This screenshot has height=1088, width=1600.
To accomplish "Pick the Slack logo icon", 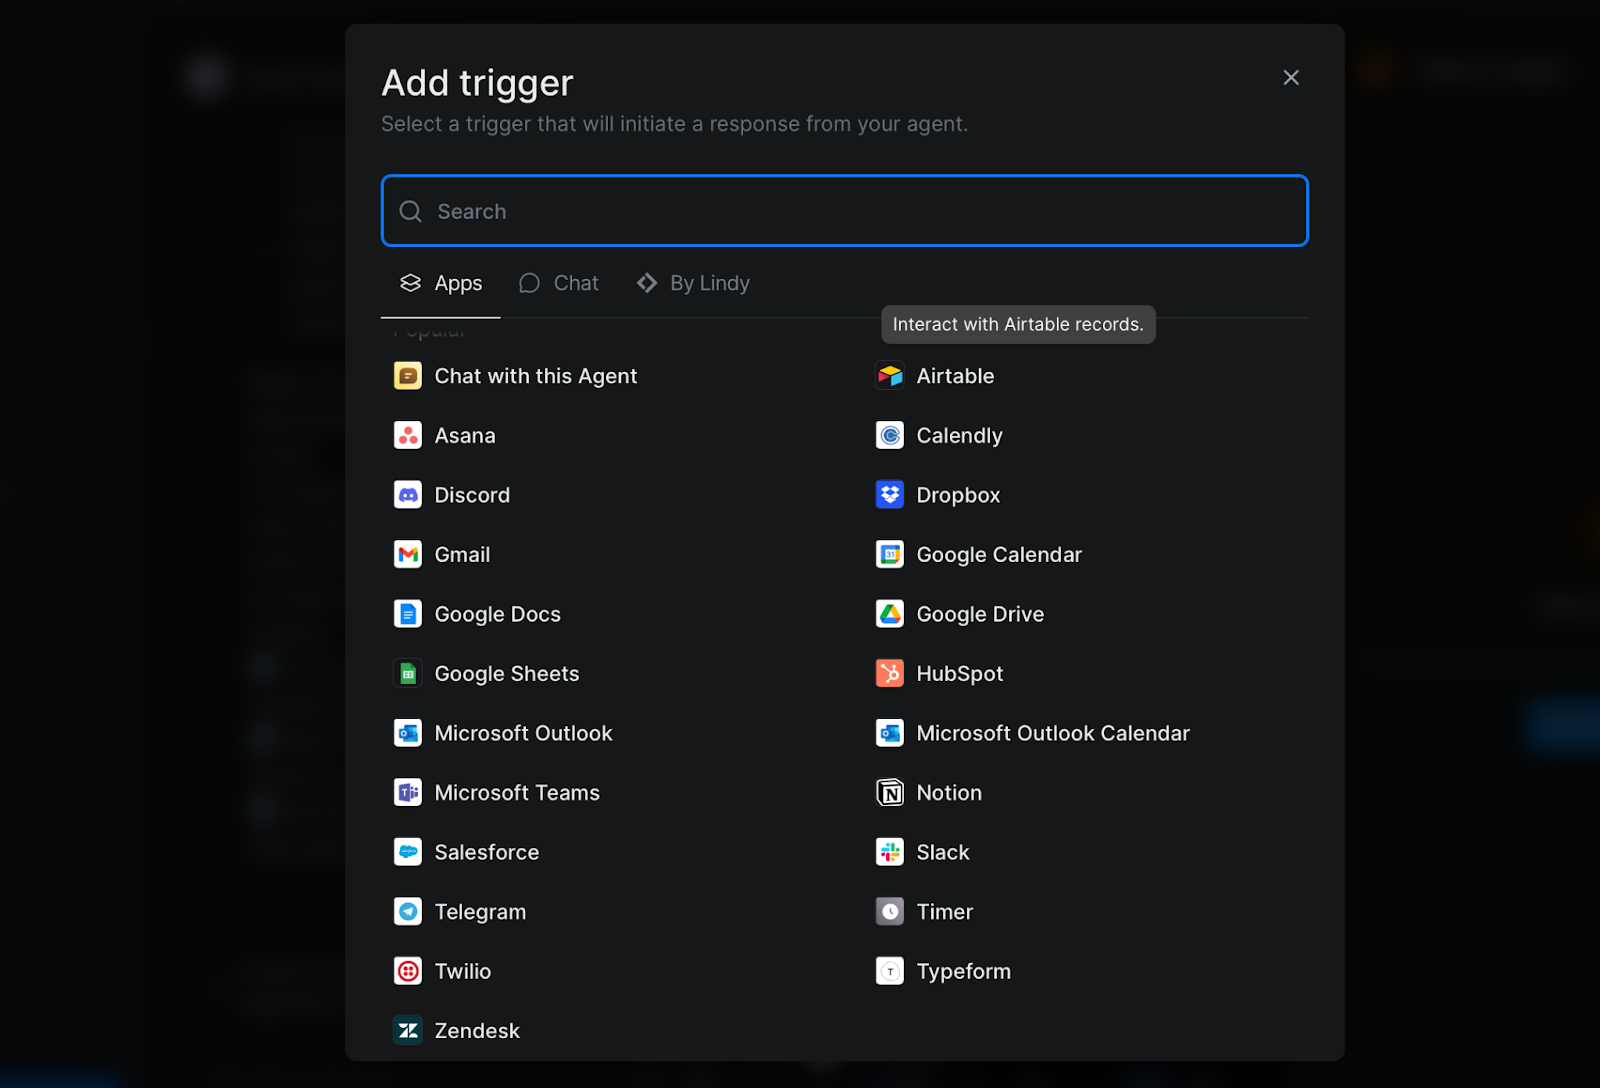I will 889,852.
